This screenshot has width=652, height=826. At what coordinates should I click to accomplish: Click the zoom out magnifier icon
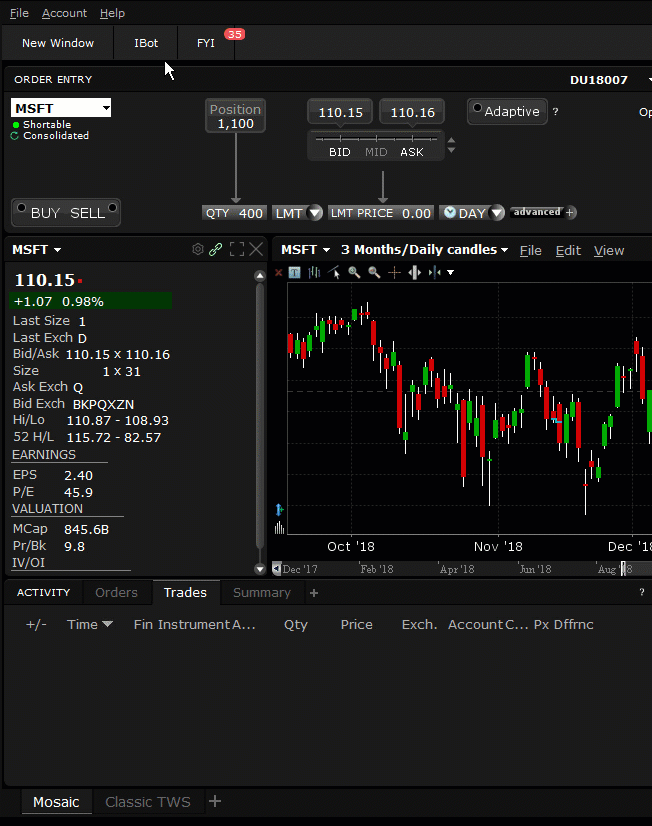[374, 272]
